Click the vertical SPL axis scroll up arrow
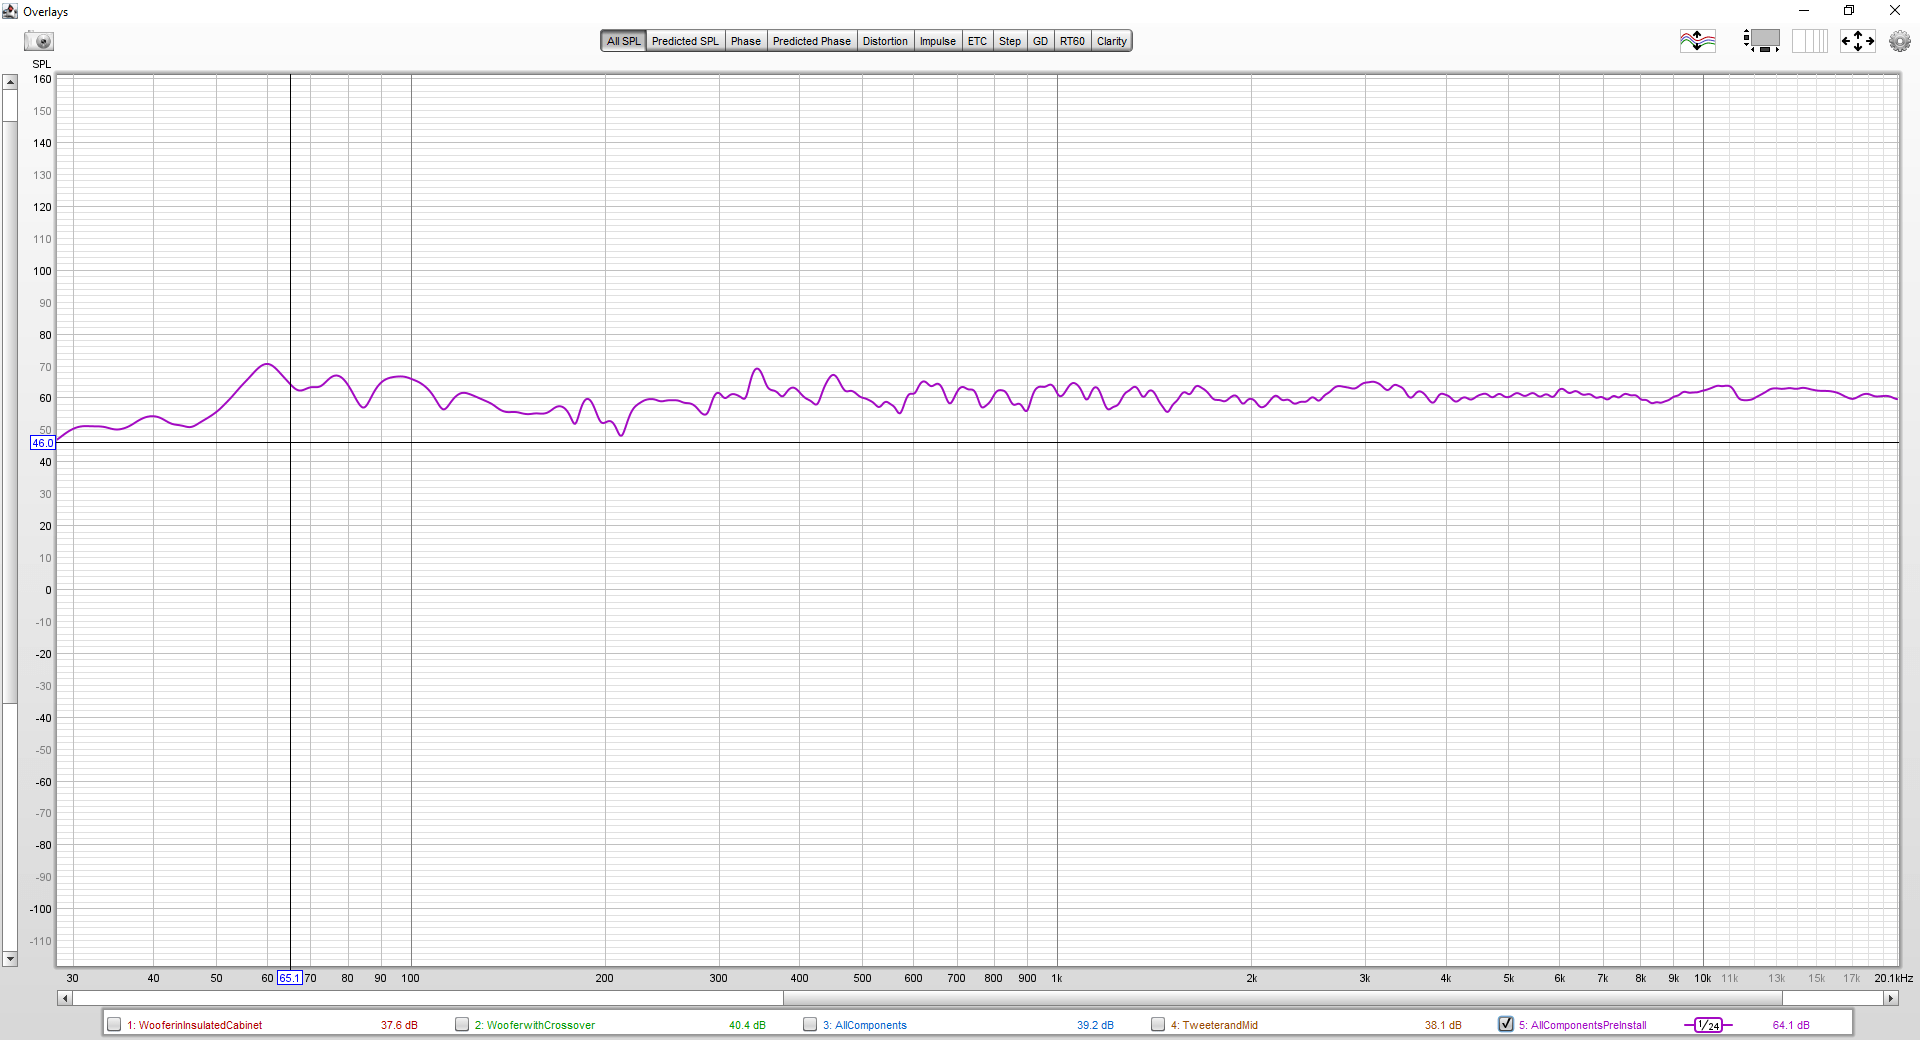This screenshot has width=1920, height=1040. (x=10, y=82)
